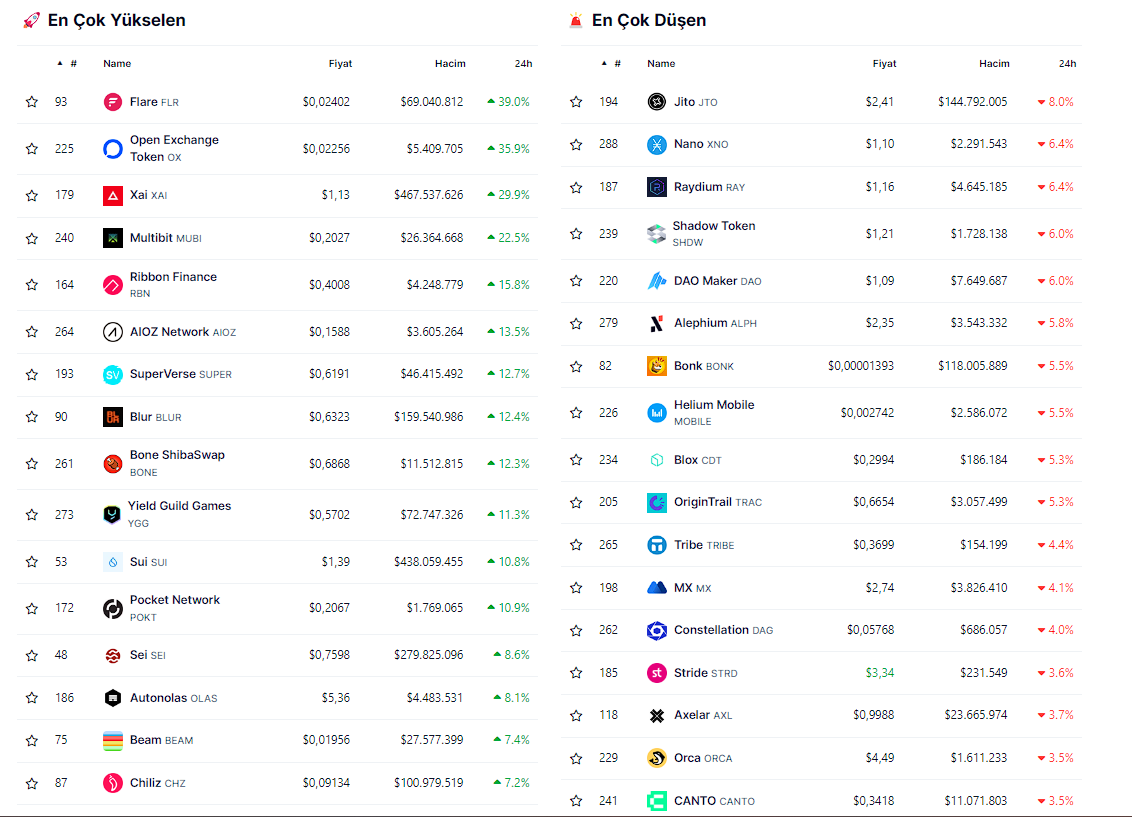Click the Raydium logo icon

coord(657,187)
